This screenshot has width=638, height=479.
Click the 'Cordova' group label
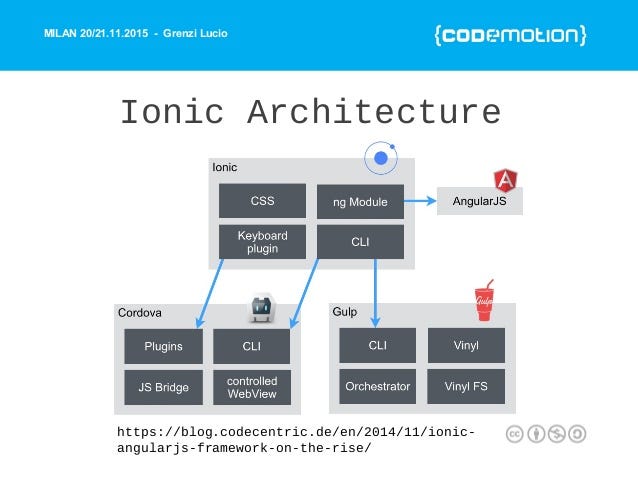140,313
